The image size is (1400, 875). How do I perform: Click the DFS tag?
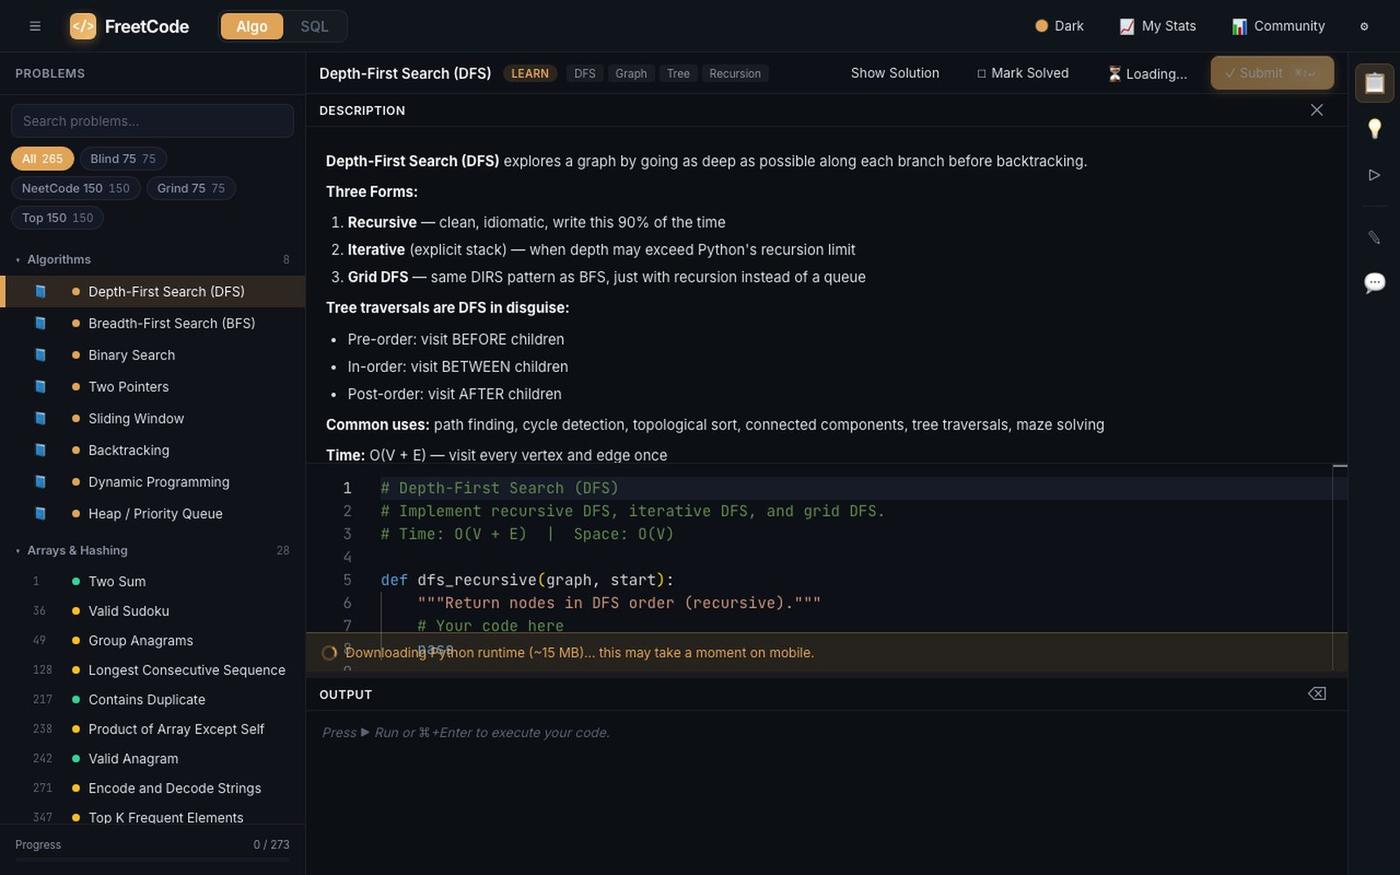pos(585,73)
